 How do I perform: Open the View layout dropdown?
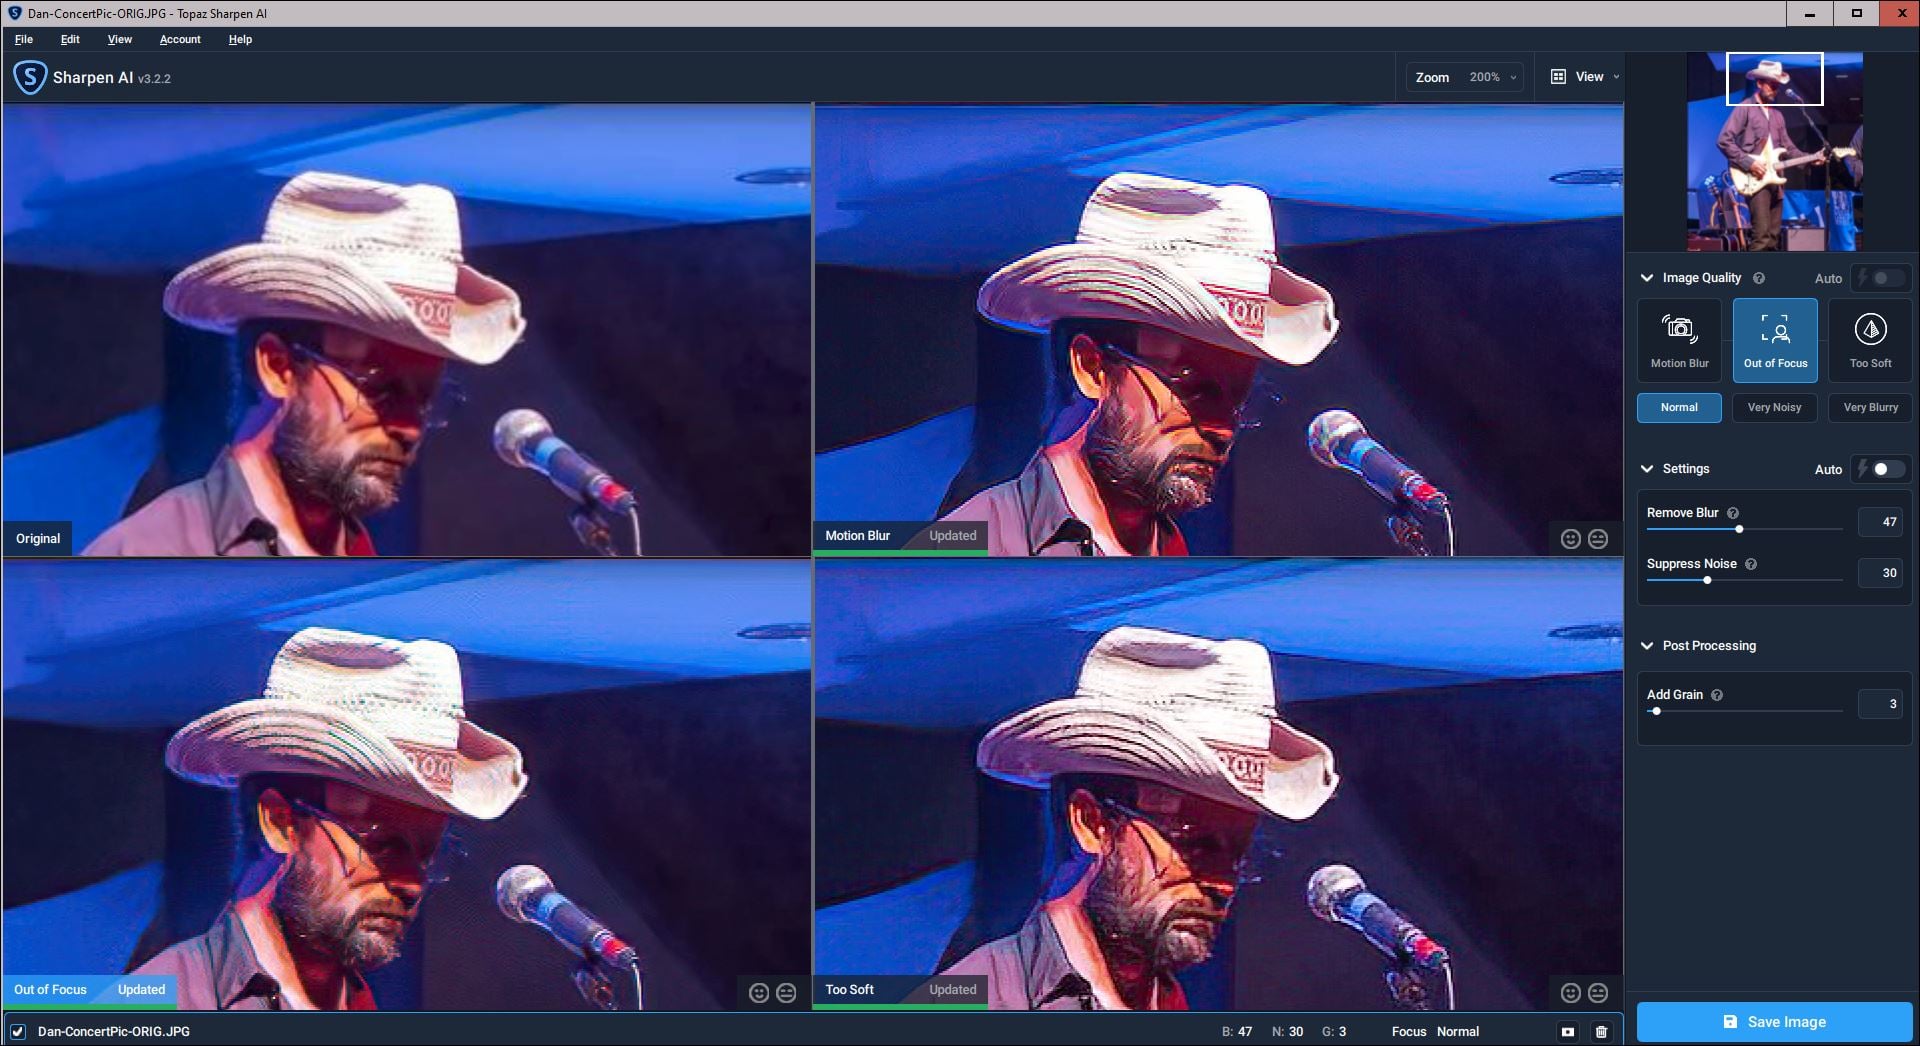pos(1585,77)
